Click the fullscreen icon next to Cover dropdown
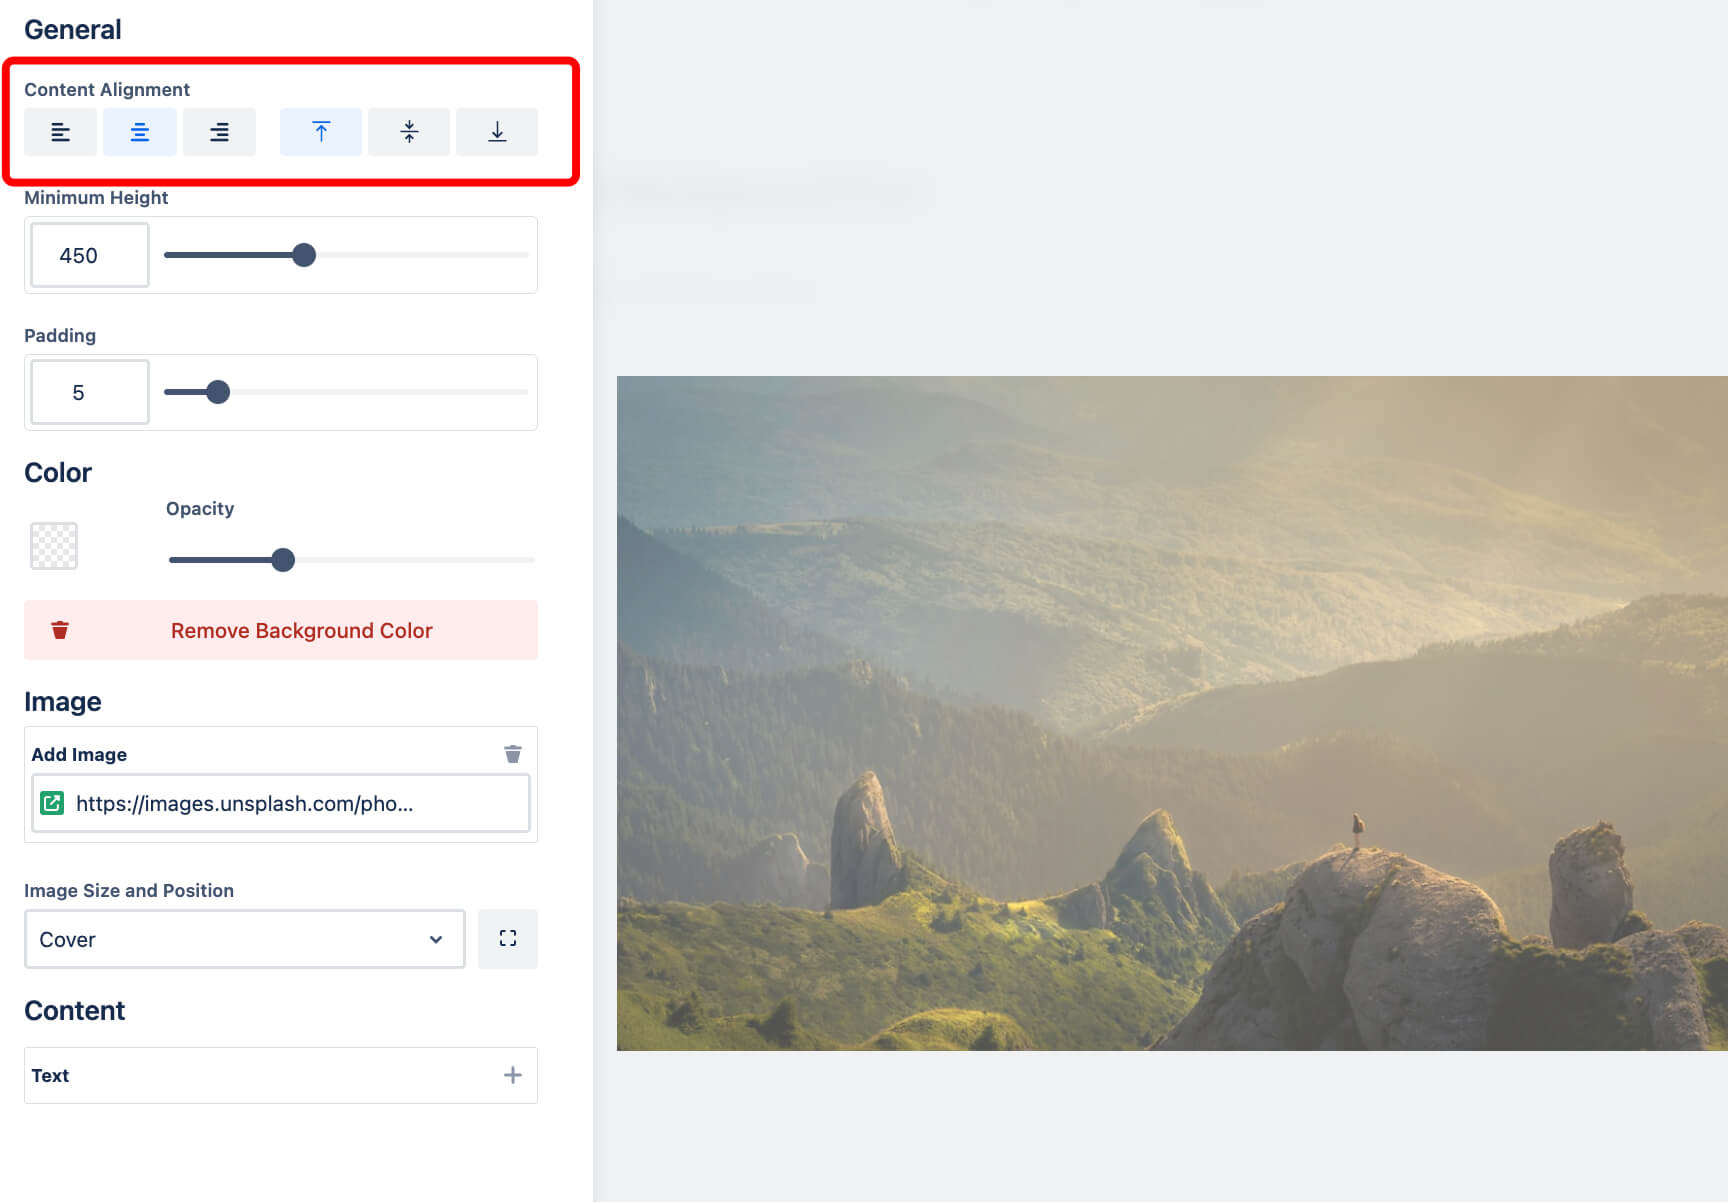This screenshot has width=1728, height=1202. point(508,938)
